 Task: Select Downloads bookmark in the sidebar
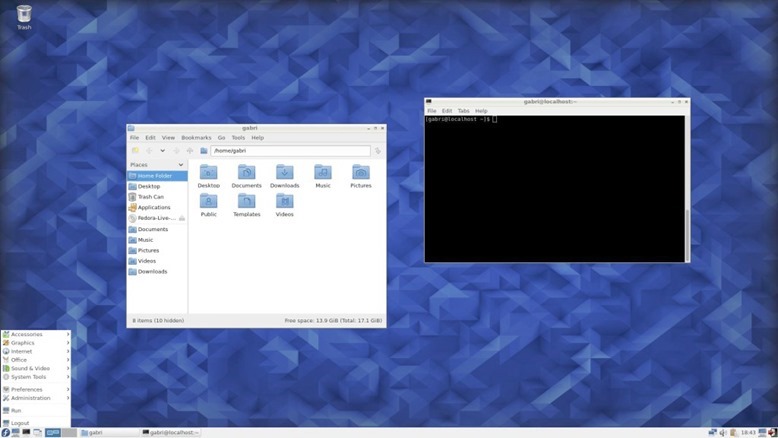click(157, 271)
